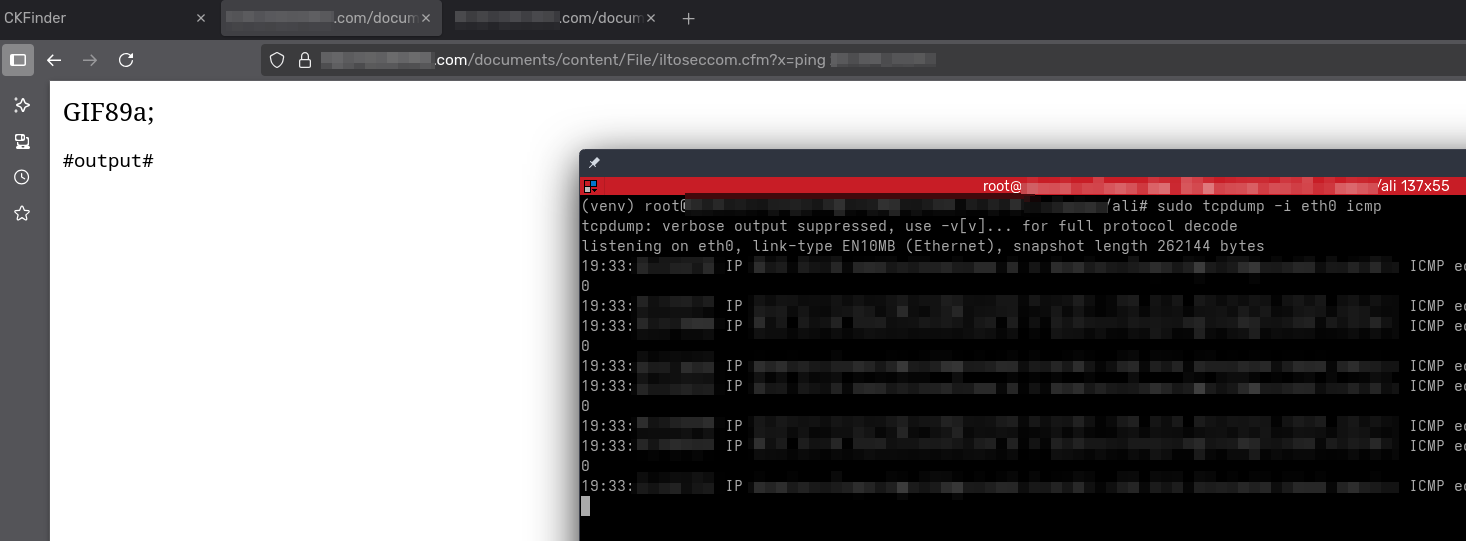This screenshot has width=1466, height=541.
Task: Close the third browser tab
Action: [650, 18]
